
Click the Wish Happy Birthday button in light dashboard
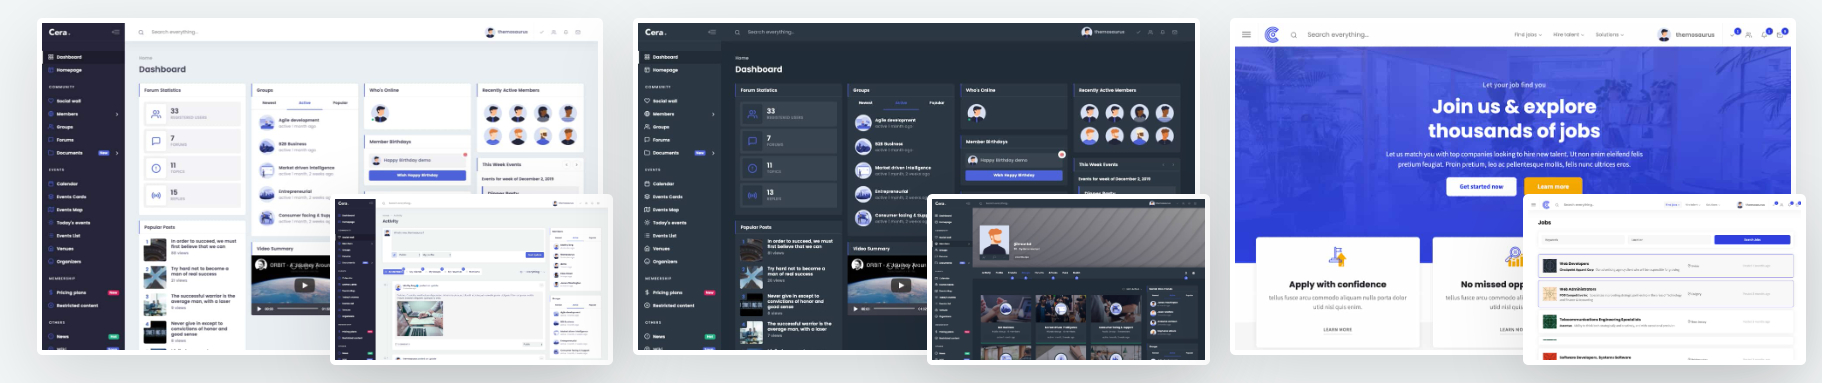pyautogui.click(x=417, y=175)
